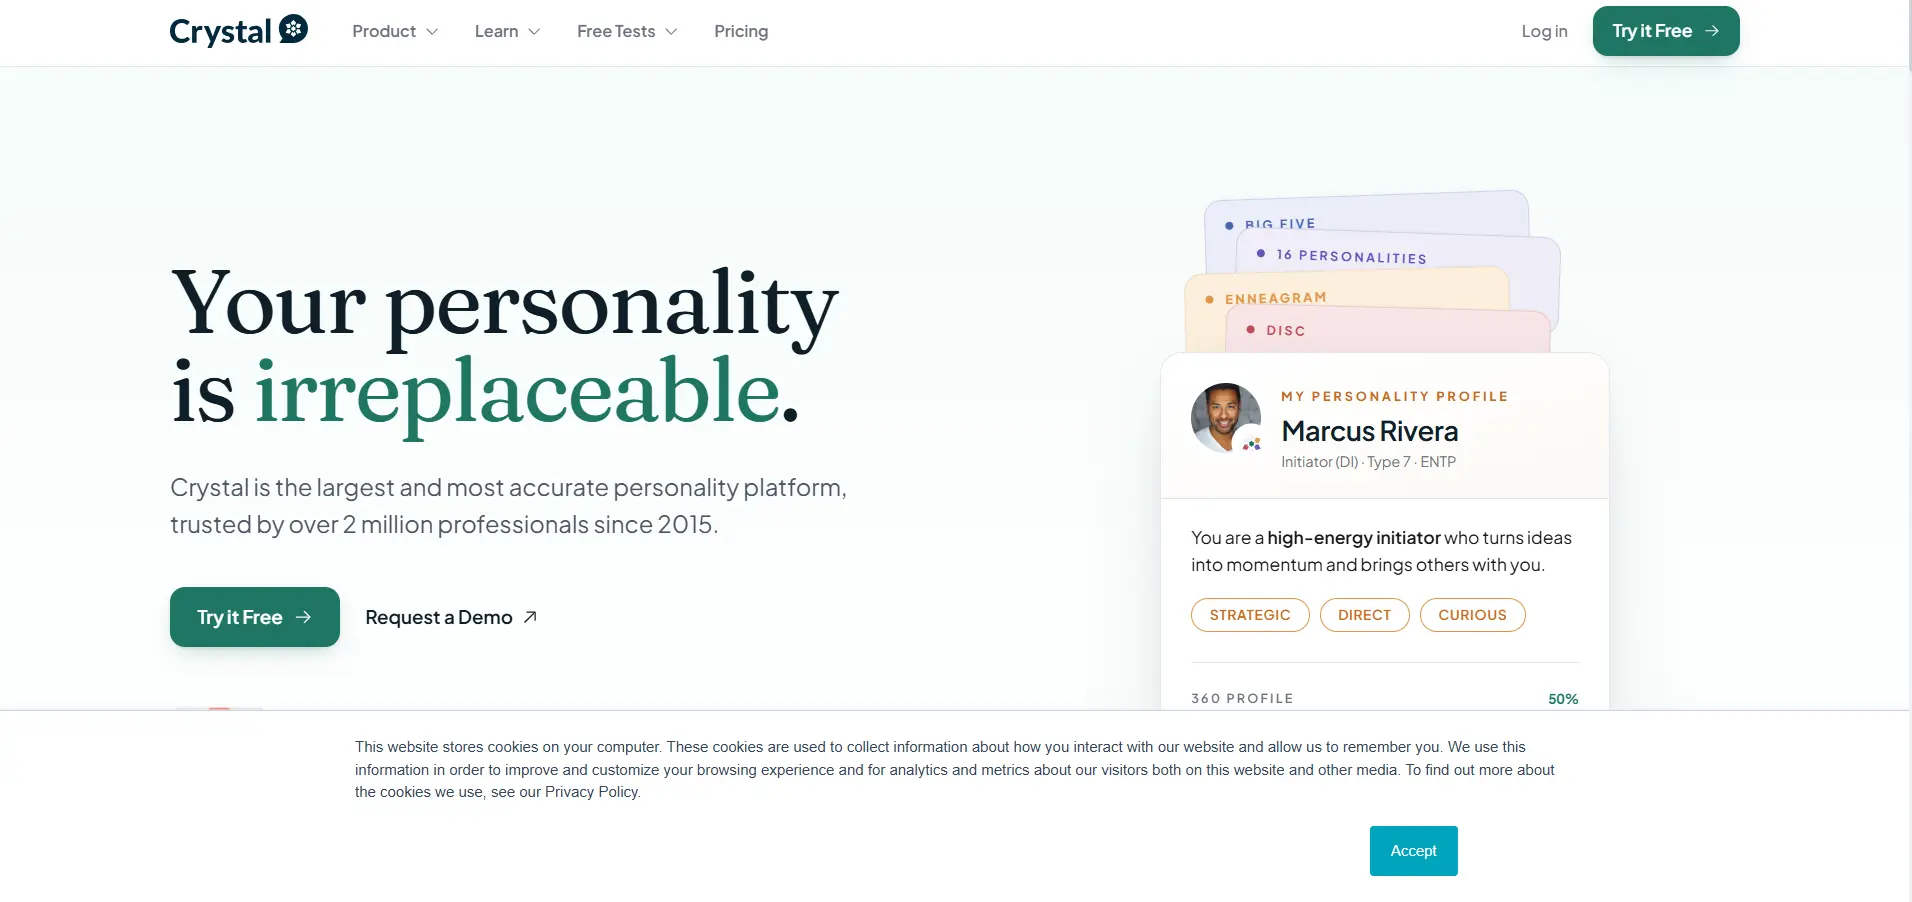This screenshot has width=1912, height=902.
Task: Click the Log in link
Action: coord(1544,31)
